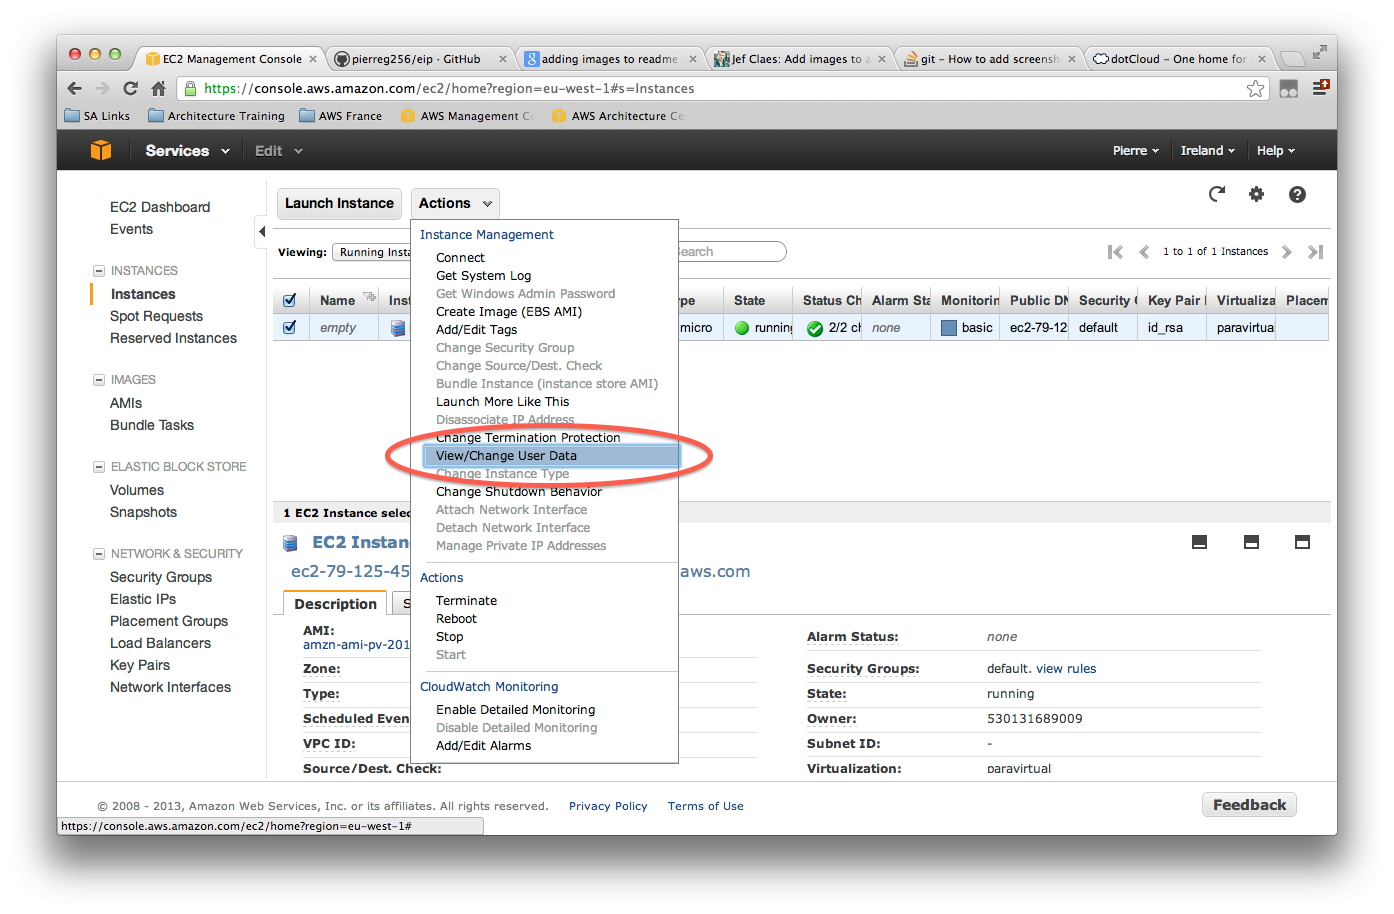The height and width of the screenshot is (914, 1394).
Task: Collapse the ELASTIC BLOCK STORE section
Action: click(x=99, y=467)
